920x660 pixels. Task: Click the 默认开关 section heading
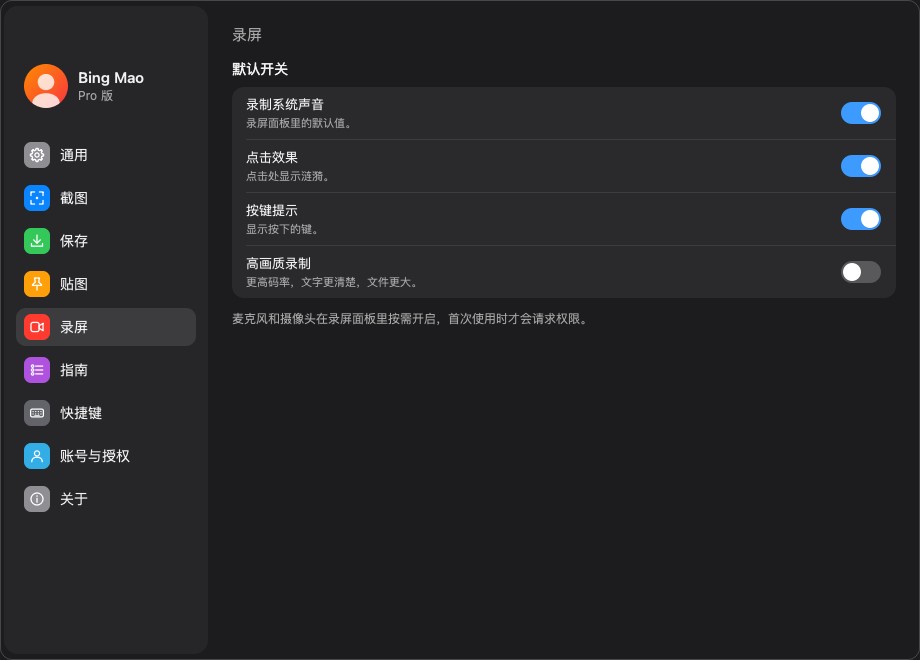(x=260, y=69)
